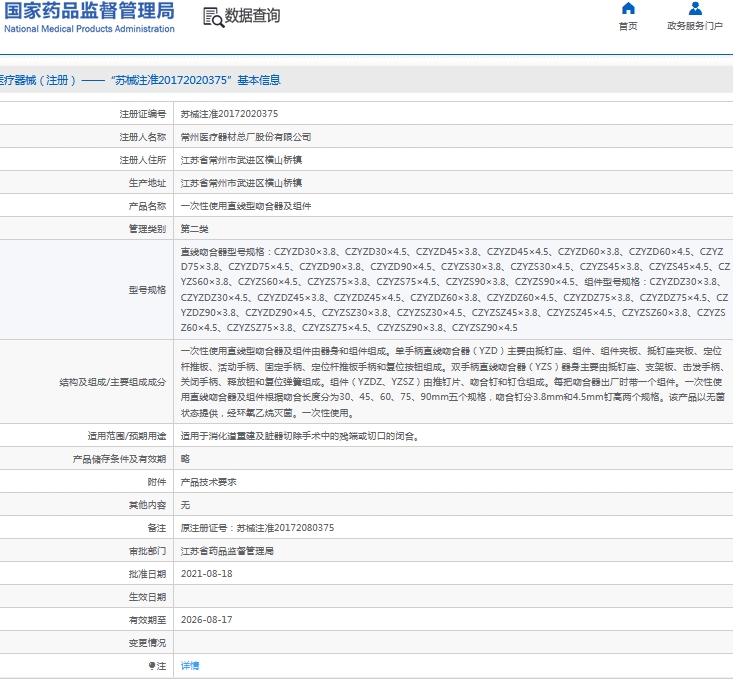This screenshot has width=733, height=680.
Task: Click the 批准日期 field label
Action: pyautogui.click(x=147, y=574)
